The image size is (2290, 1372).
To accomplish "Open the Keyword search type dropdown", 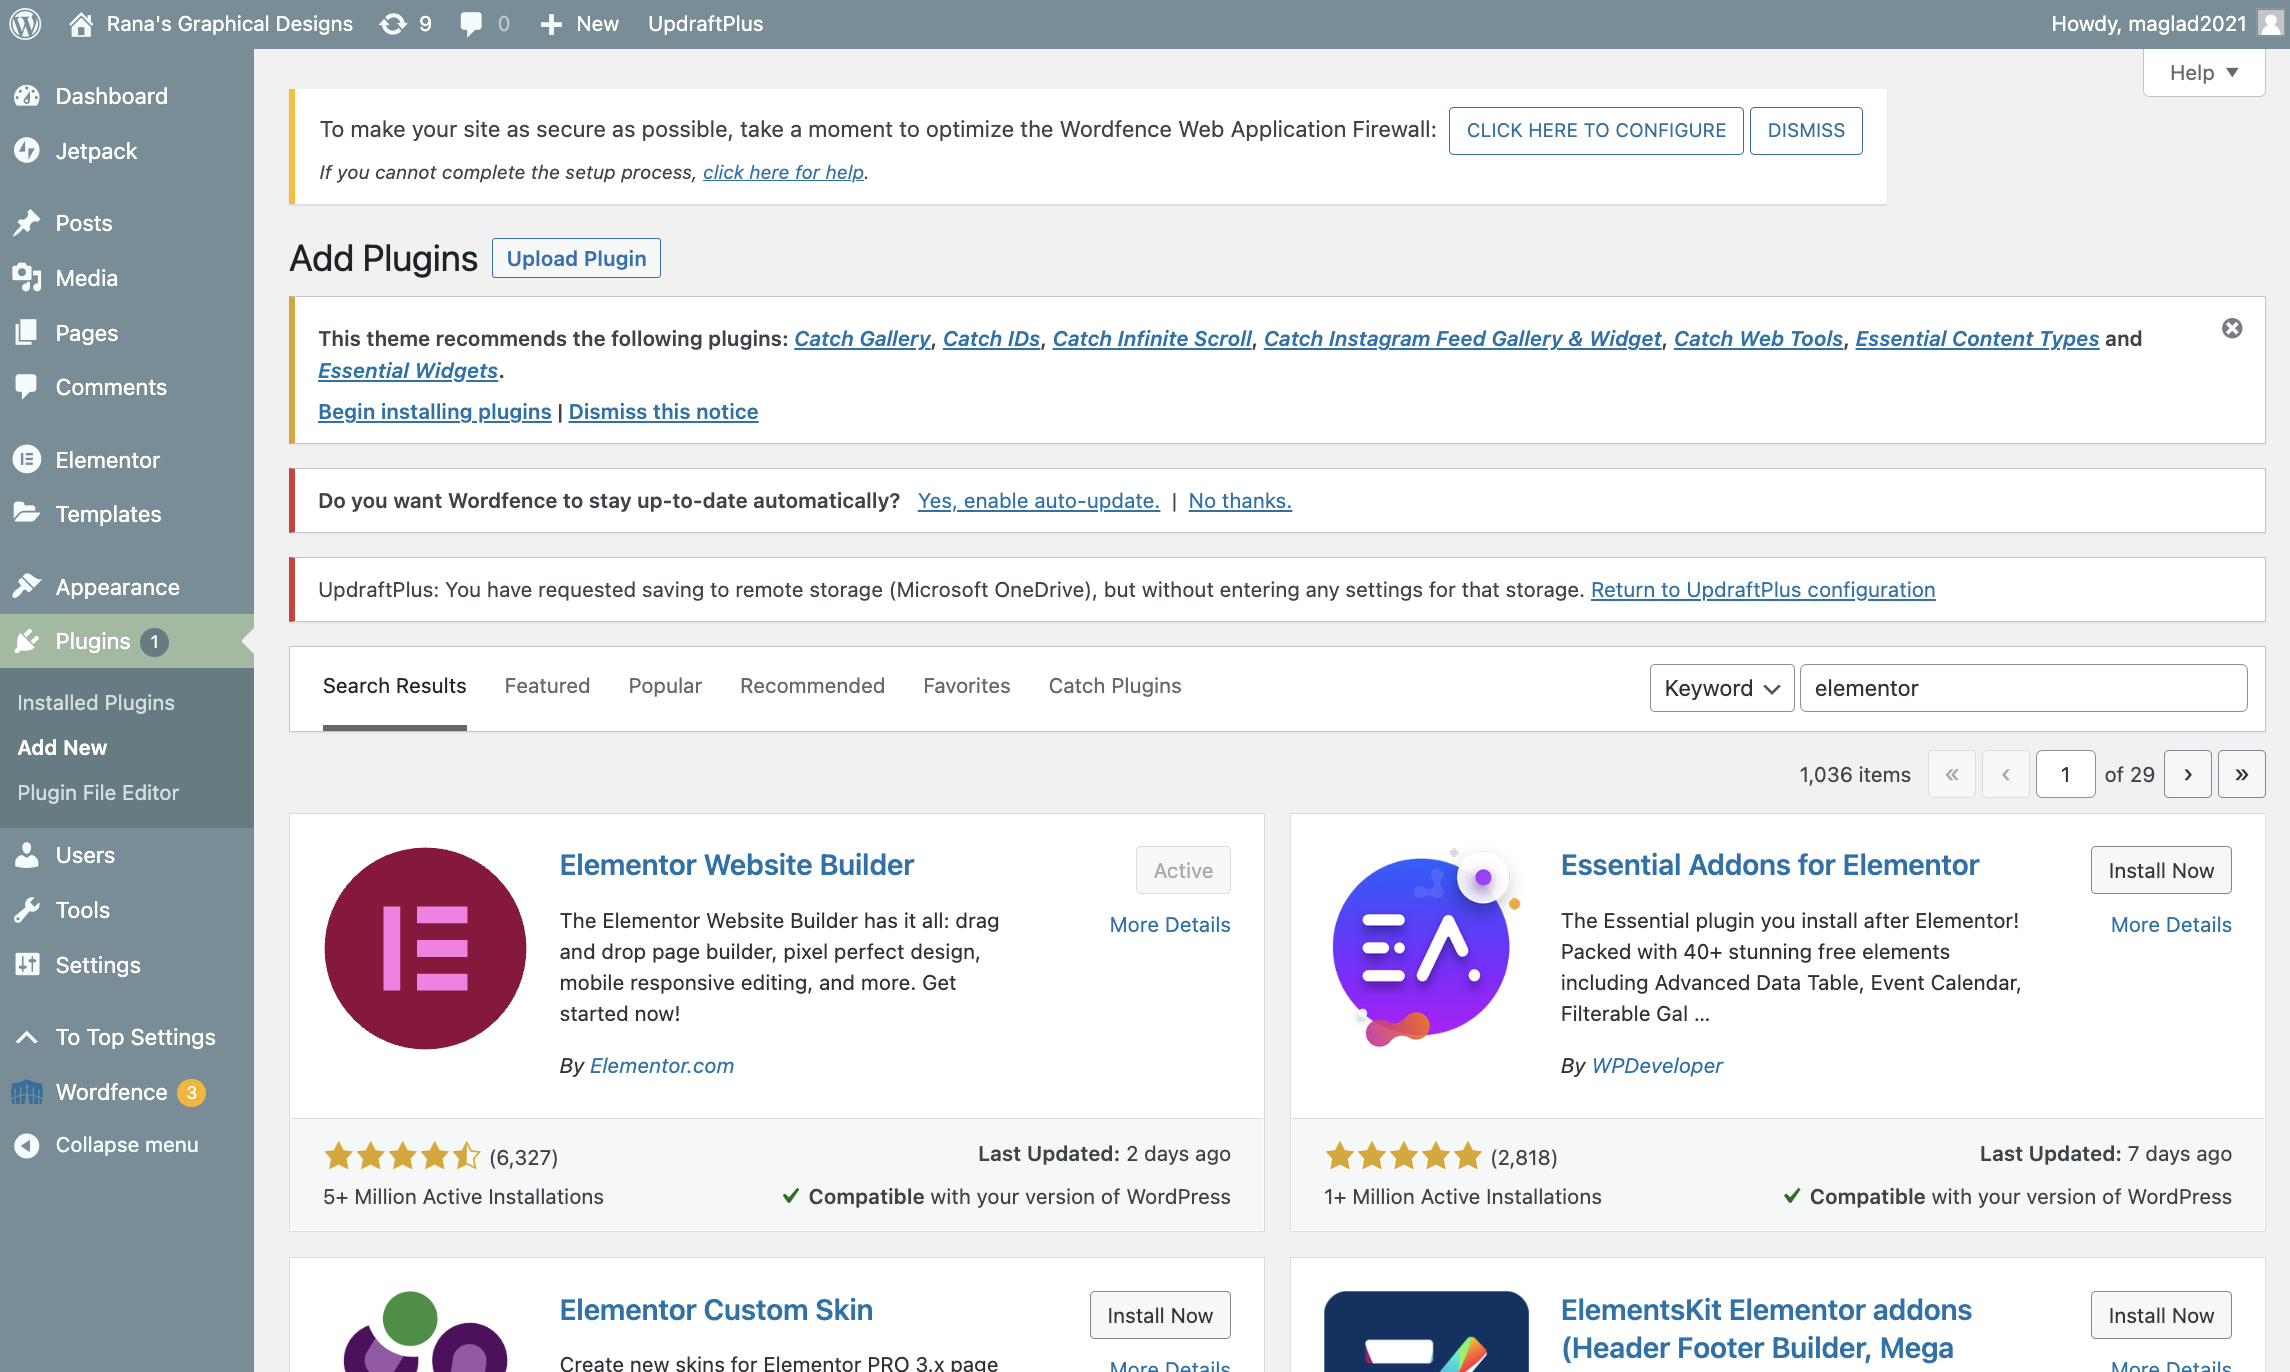I will tap(1722, 688).
